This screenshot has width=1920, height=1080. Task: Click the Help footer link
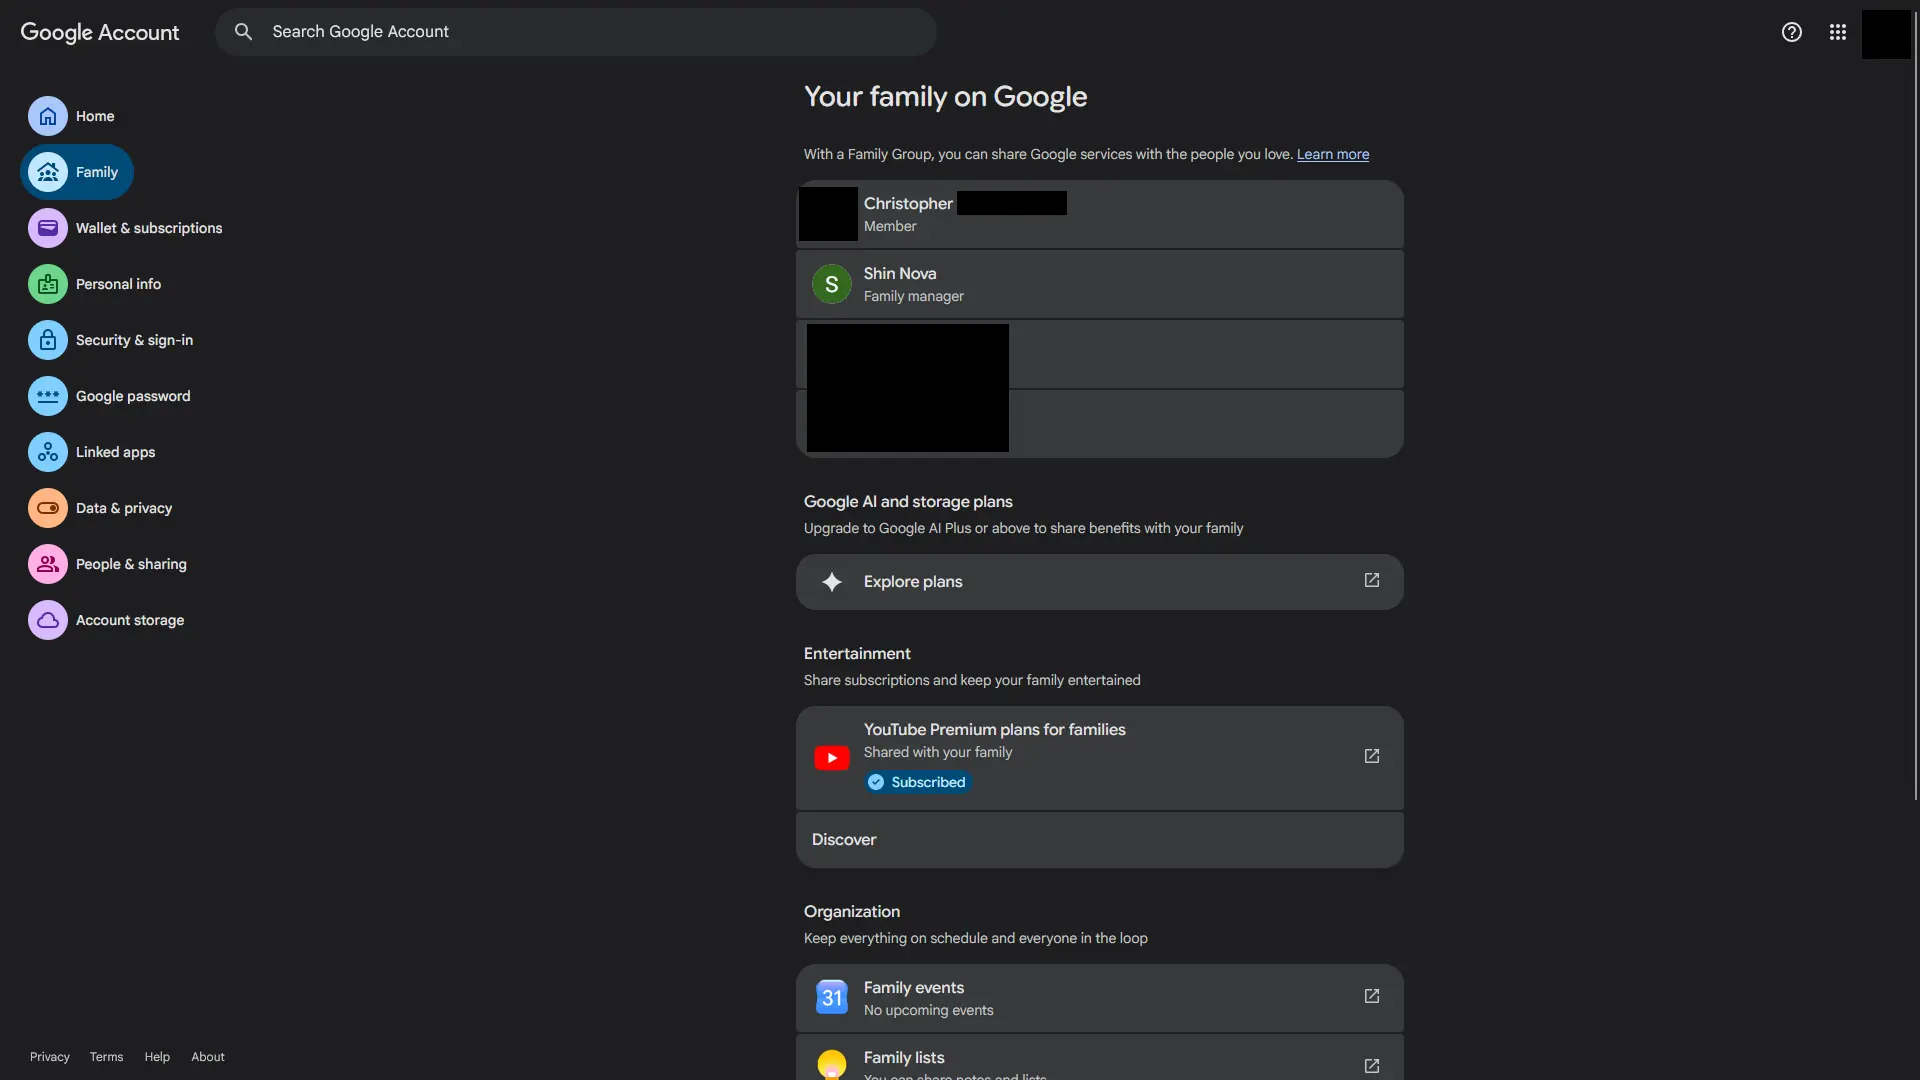click(x=157, y=1057)
